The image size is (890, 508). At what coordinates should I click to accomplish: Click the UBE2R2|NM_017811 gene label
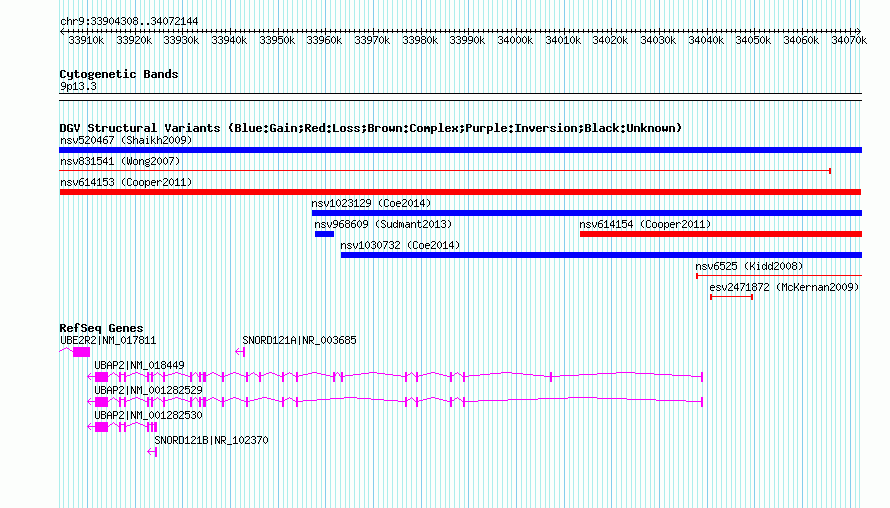108,341
